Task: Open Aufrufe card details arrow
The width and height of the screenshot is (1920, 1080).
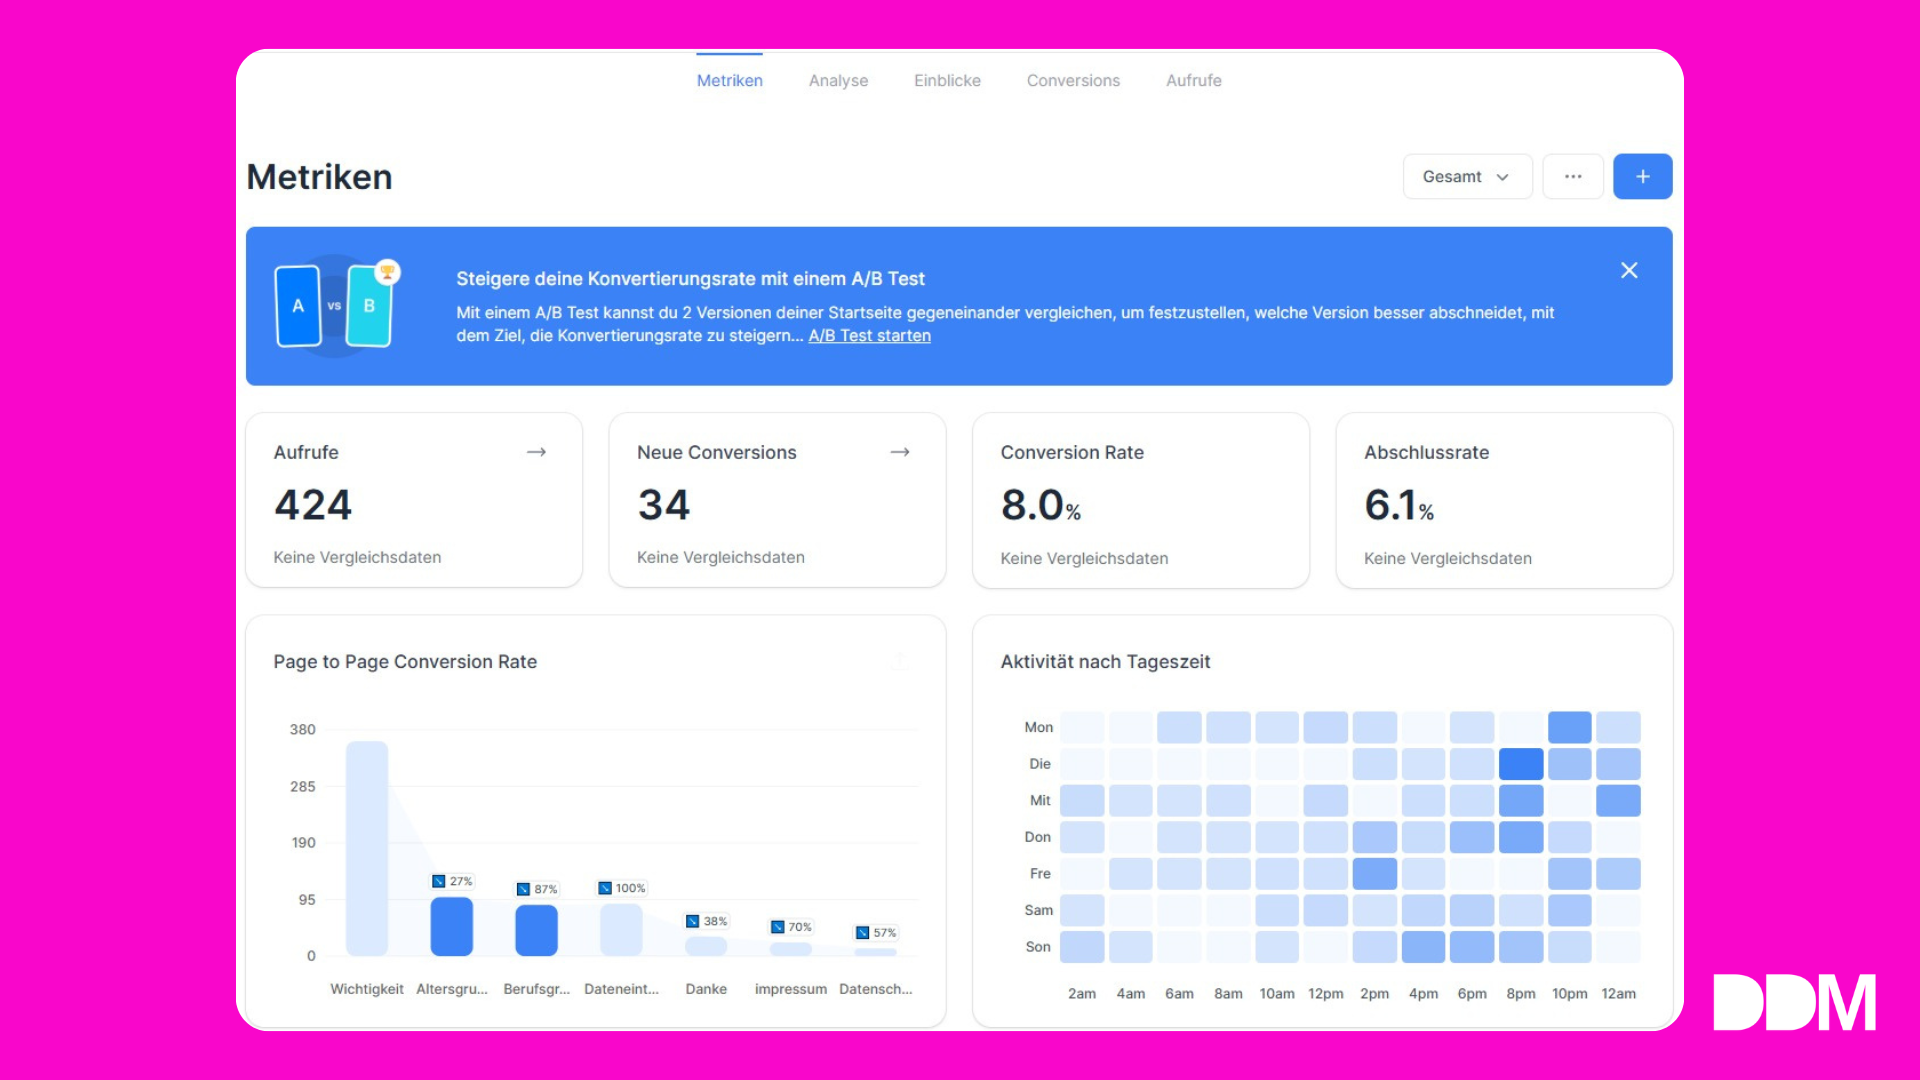Action: pos(536,452)
